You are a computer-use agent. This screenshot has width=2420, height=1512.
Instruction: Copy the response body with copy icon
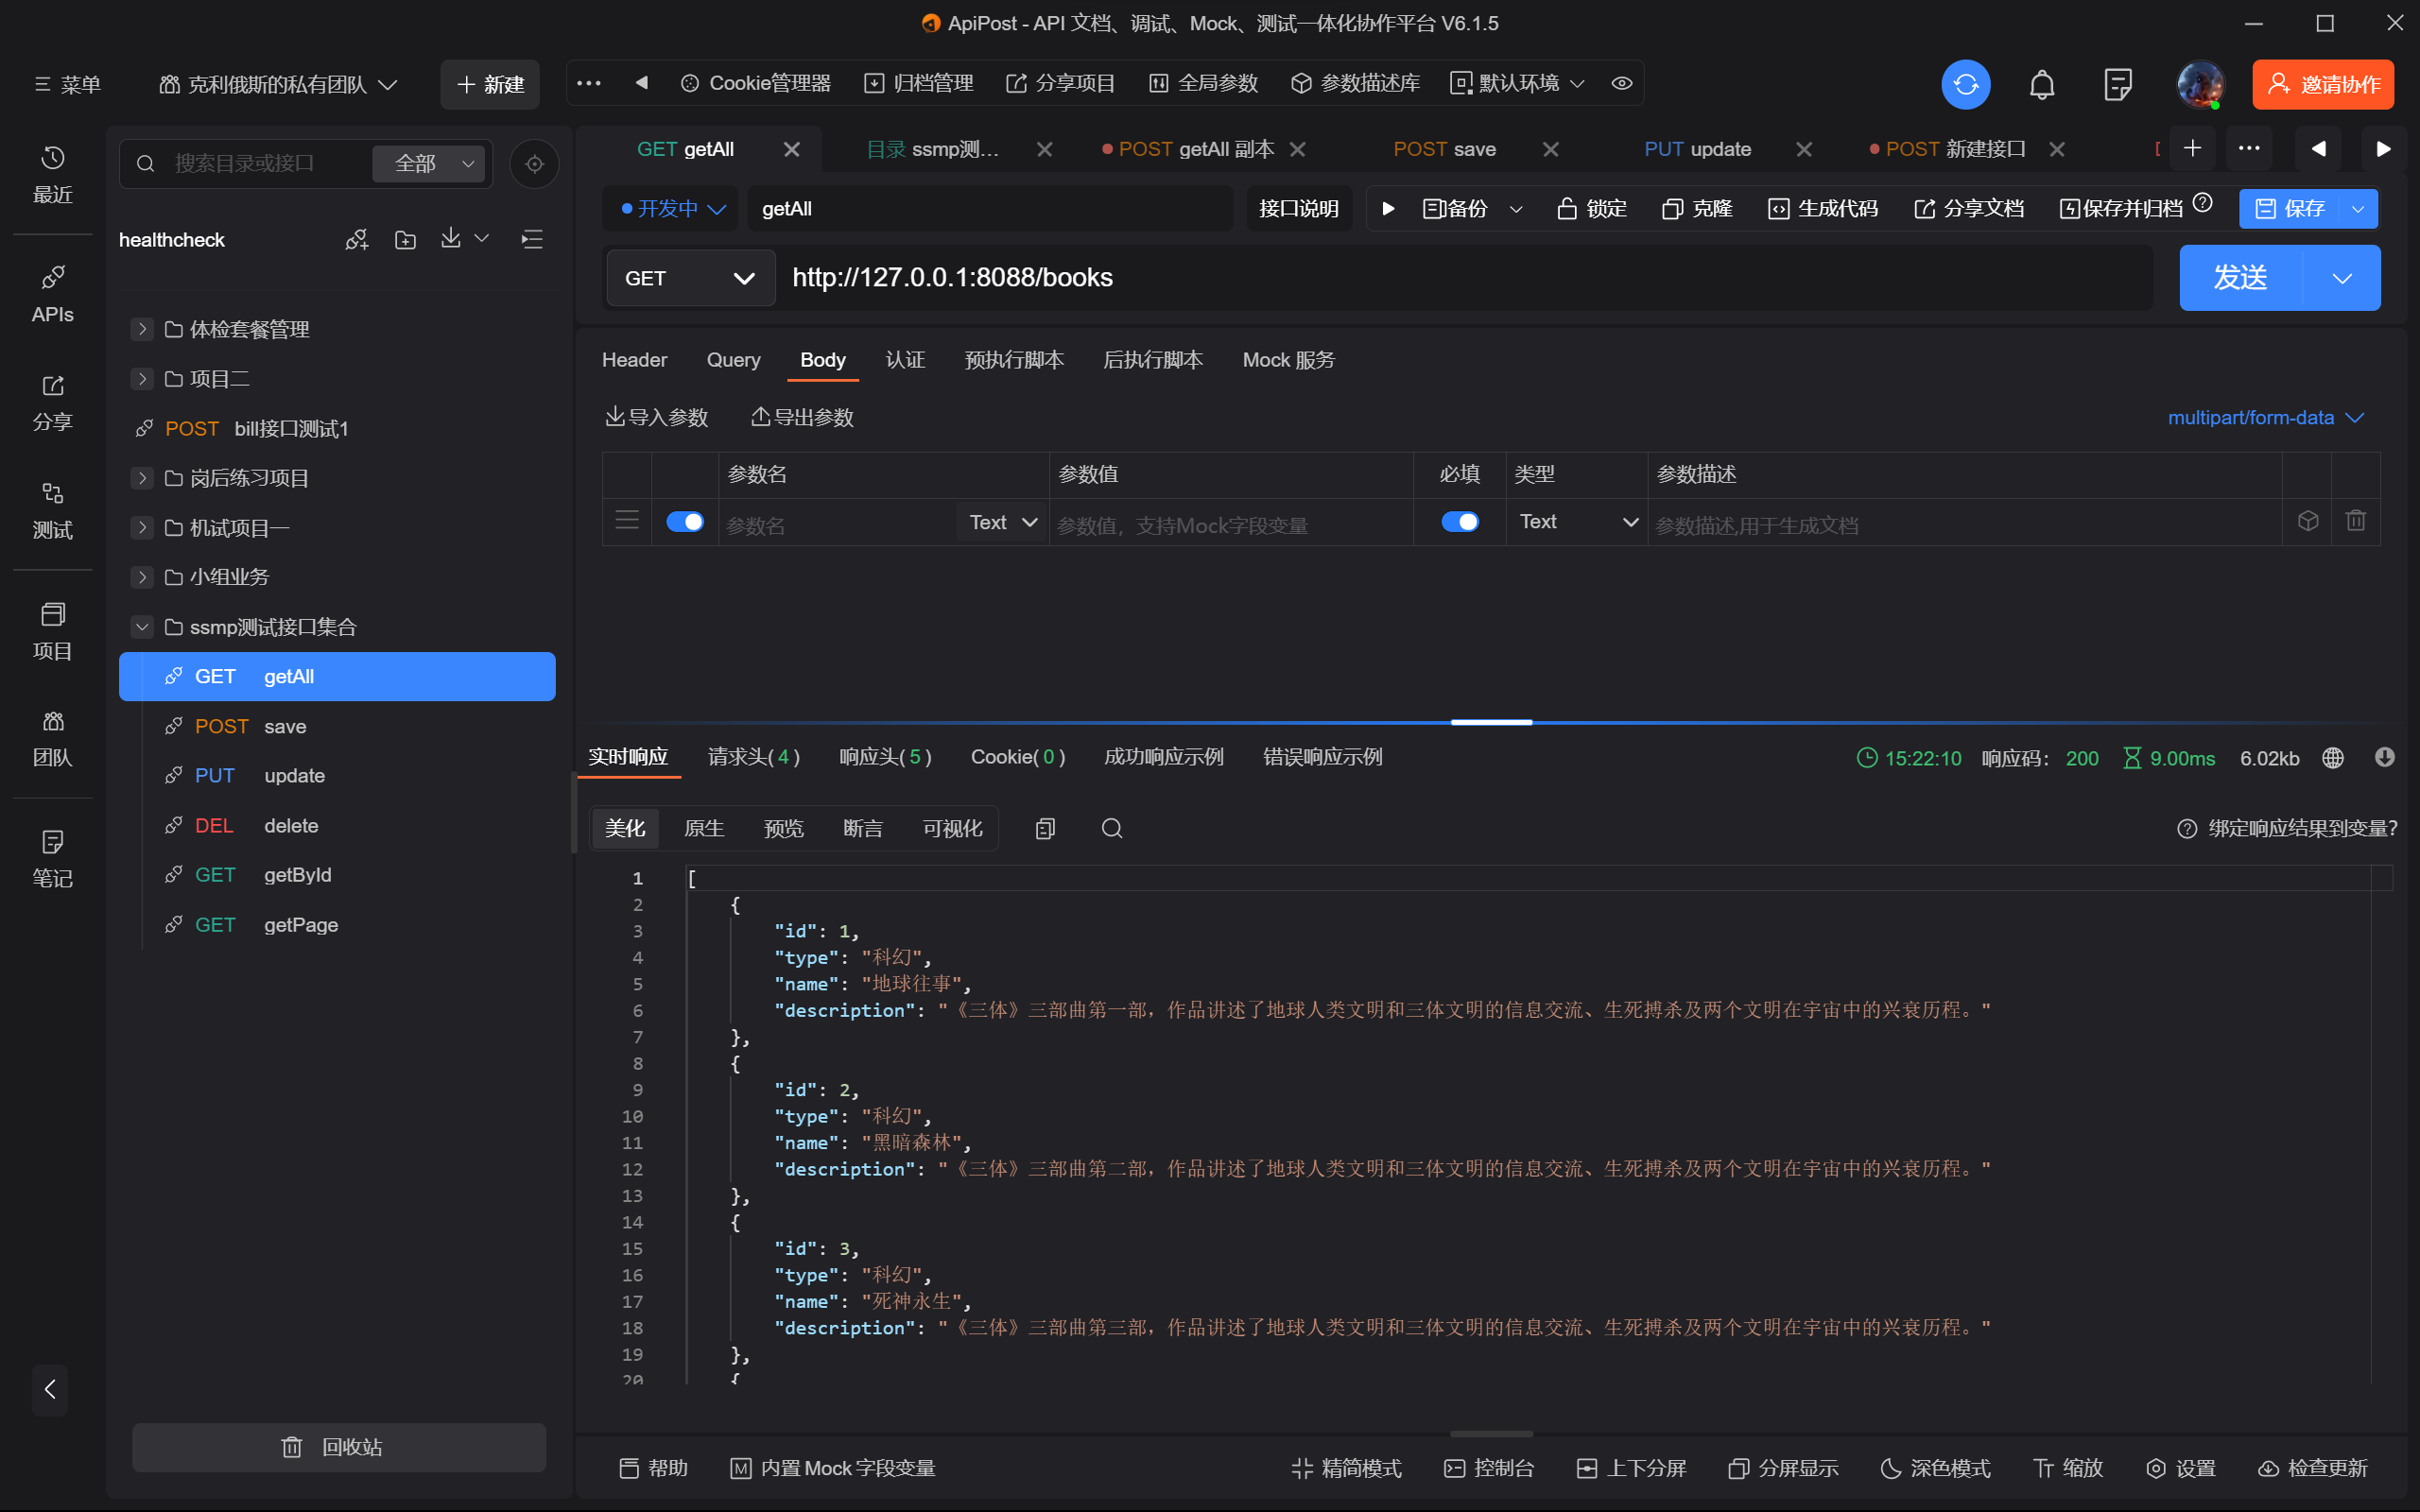click(1045, 828)
